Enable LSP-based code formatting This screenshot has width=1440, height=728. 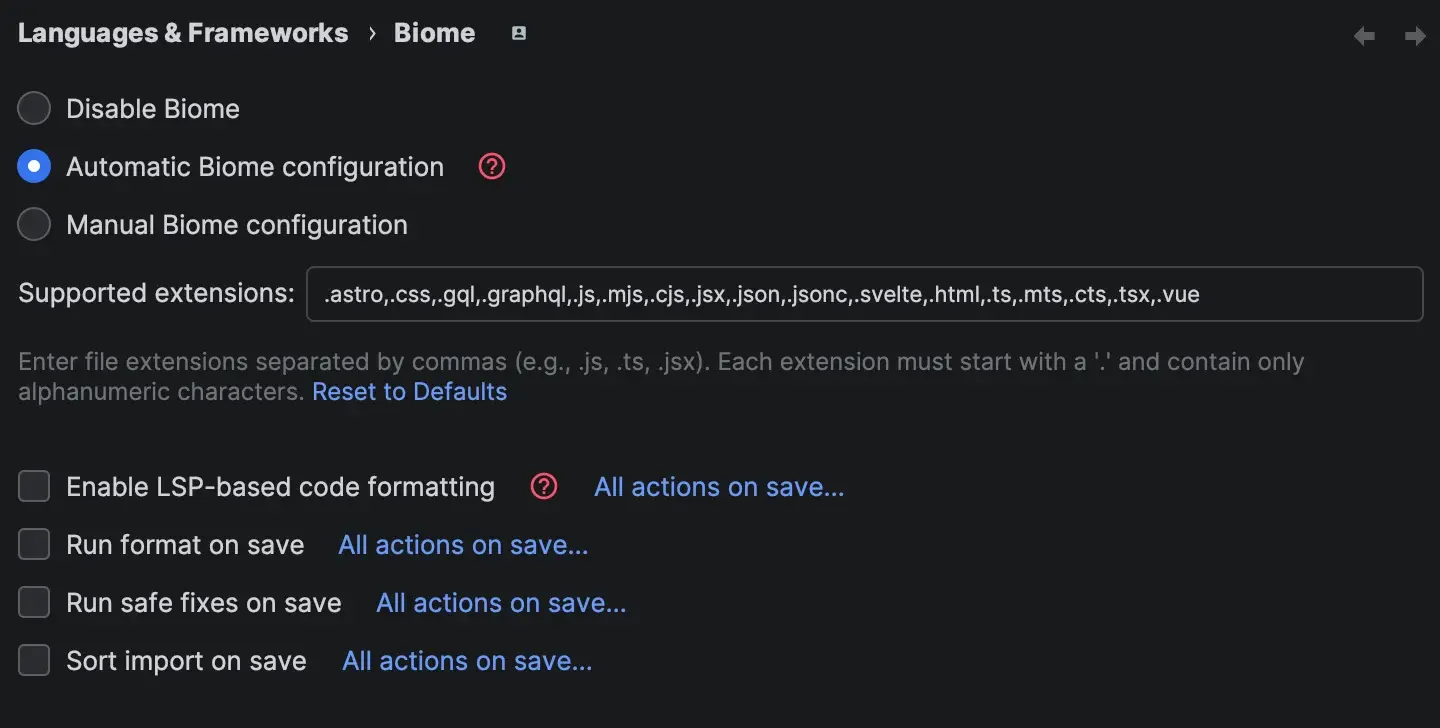33,486
